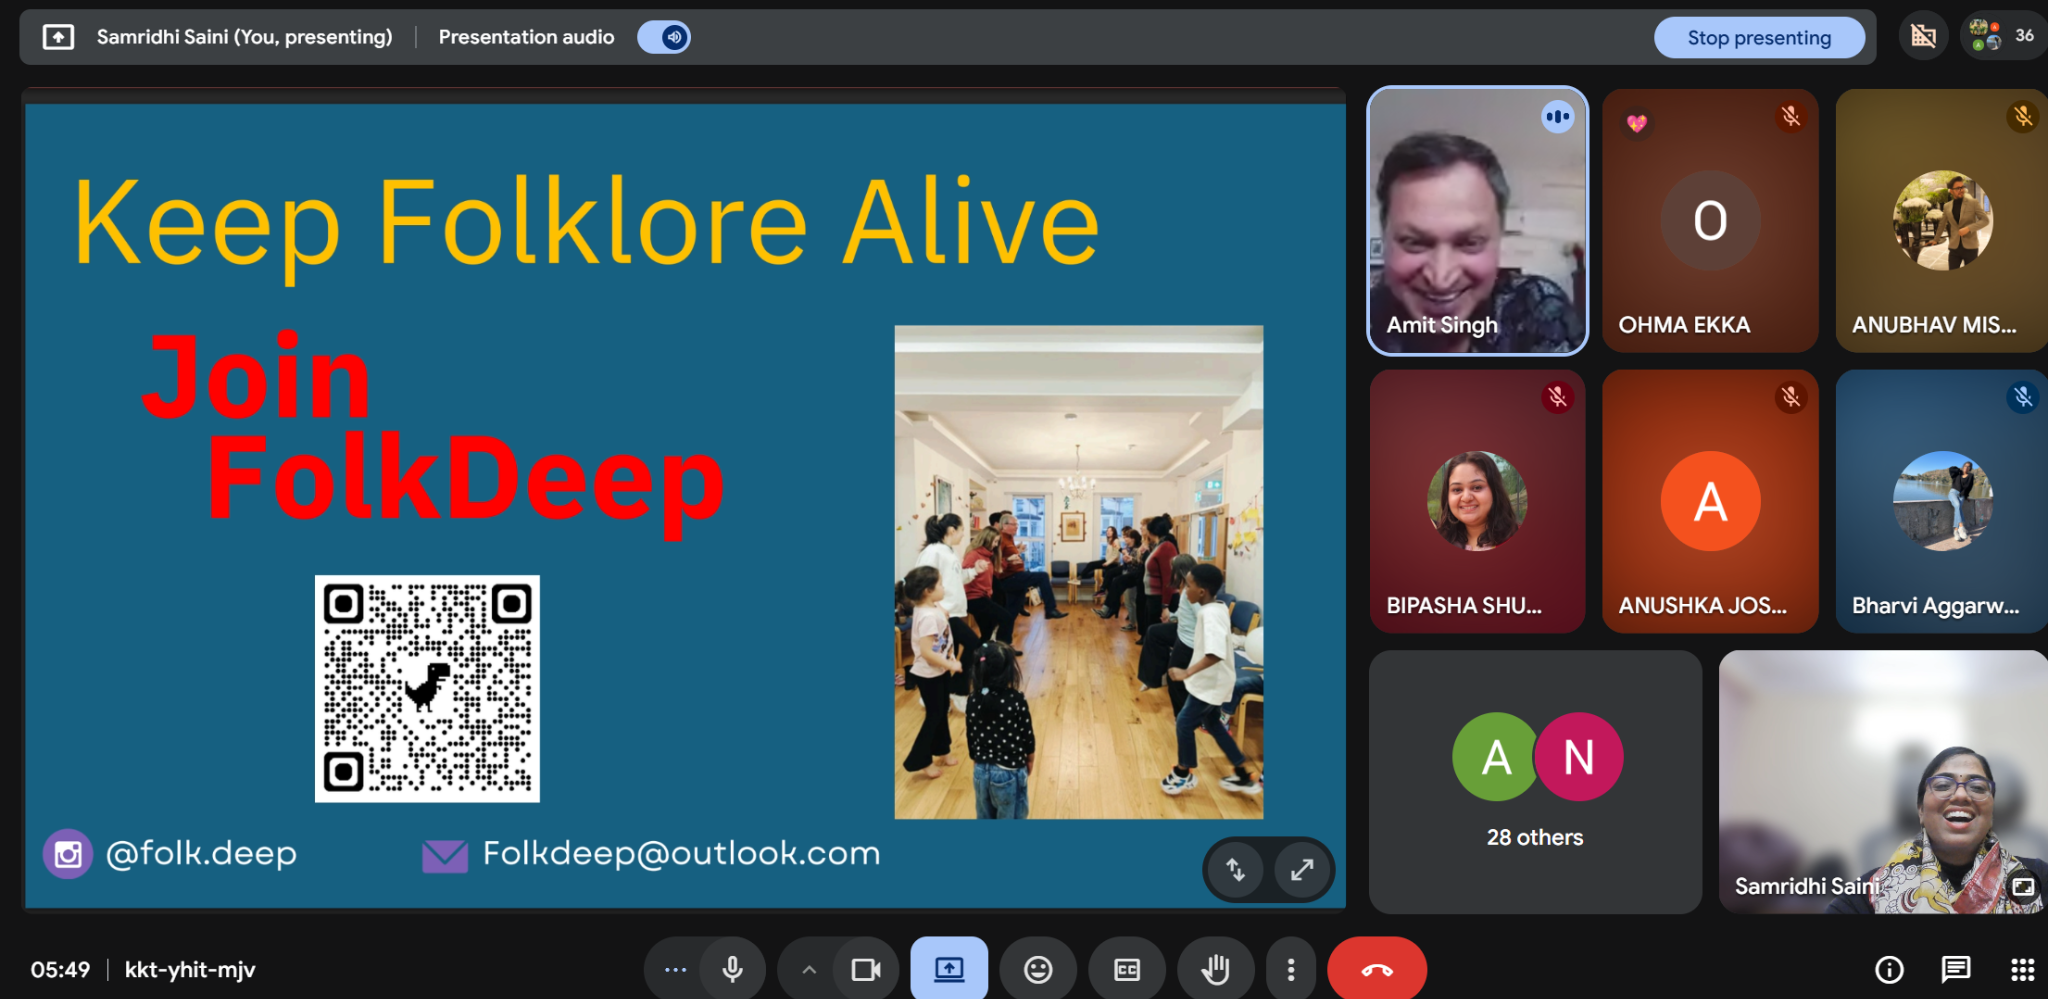Click the Stop presenting button
The height and width of the screenshot is (999, 2048).
[x=1759, y=38]
